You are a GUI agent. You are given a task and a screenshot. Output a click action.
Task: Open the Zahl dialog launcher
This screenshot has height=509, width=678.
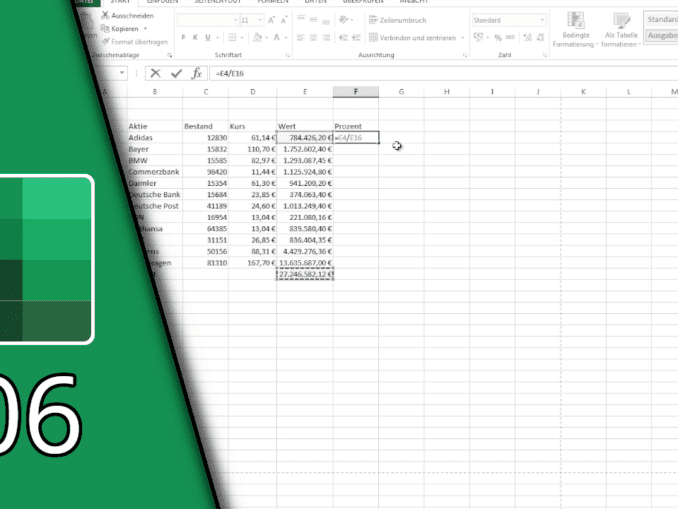(544, 55)
